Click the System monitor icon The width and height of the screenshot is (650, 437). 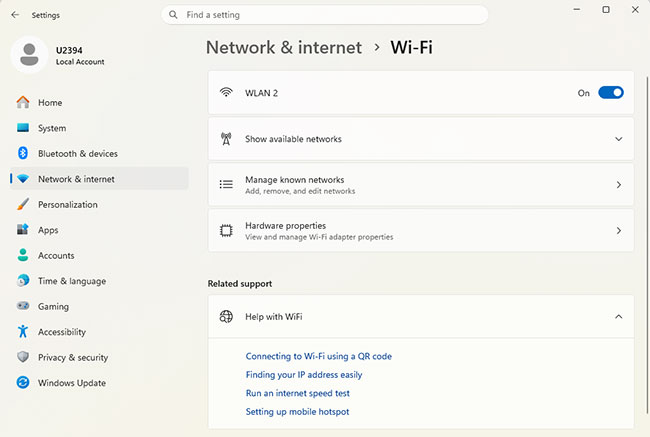[x=23, y=128]
